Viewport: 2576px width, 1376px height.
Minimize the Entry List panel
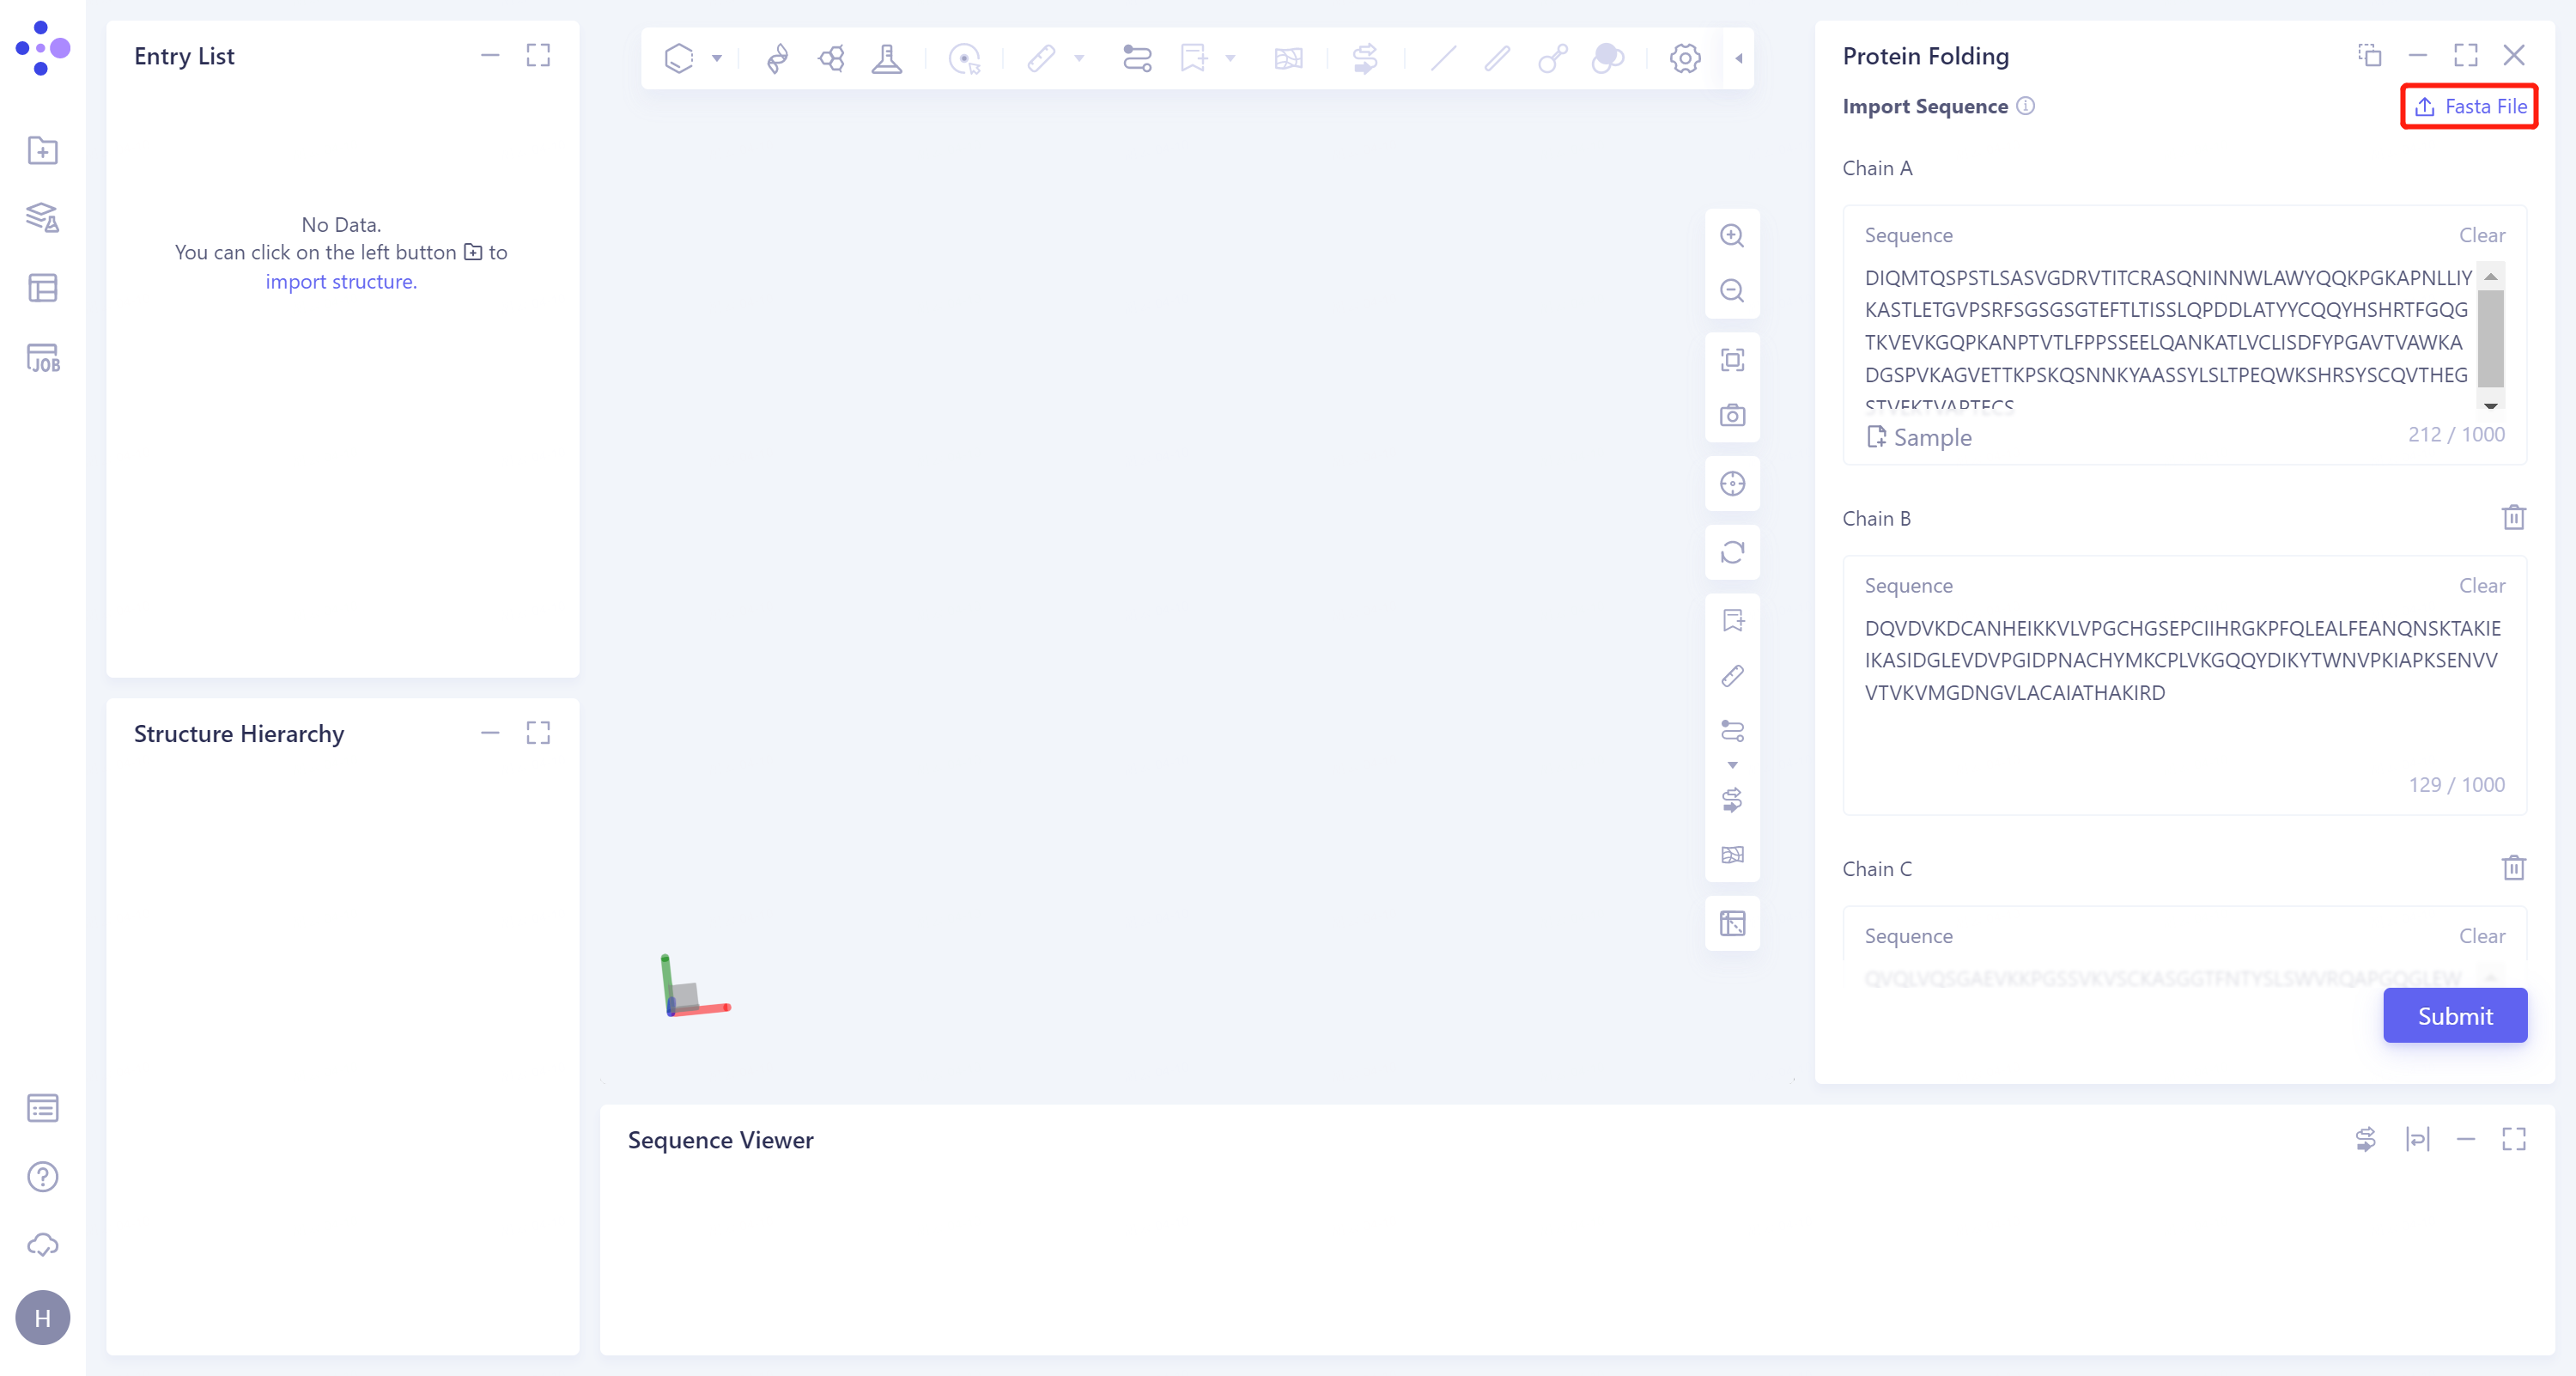click(489, 55)
